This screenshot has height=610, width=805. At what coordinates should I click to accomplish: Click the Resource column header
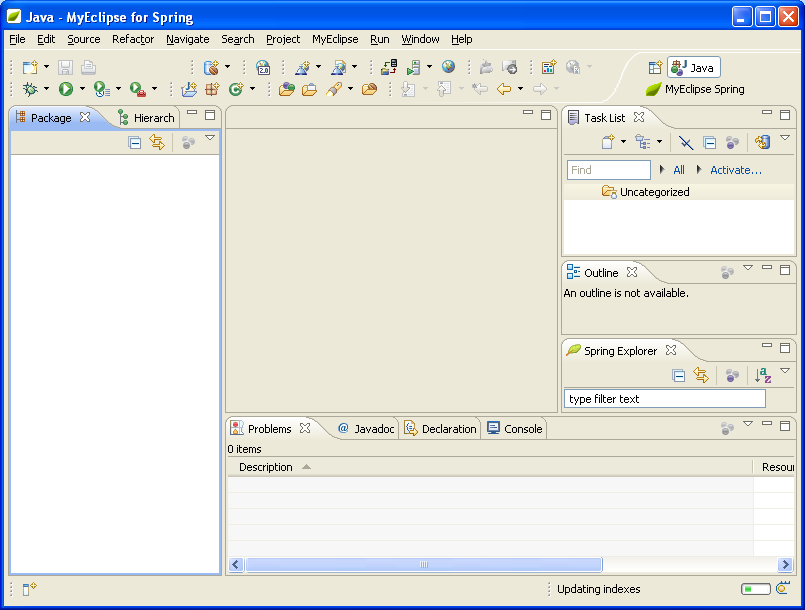(774, 467)
